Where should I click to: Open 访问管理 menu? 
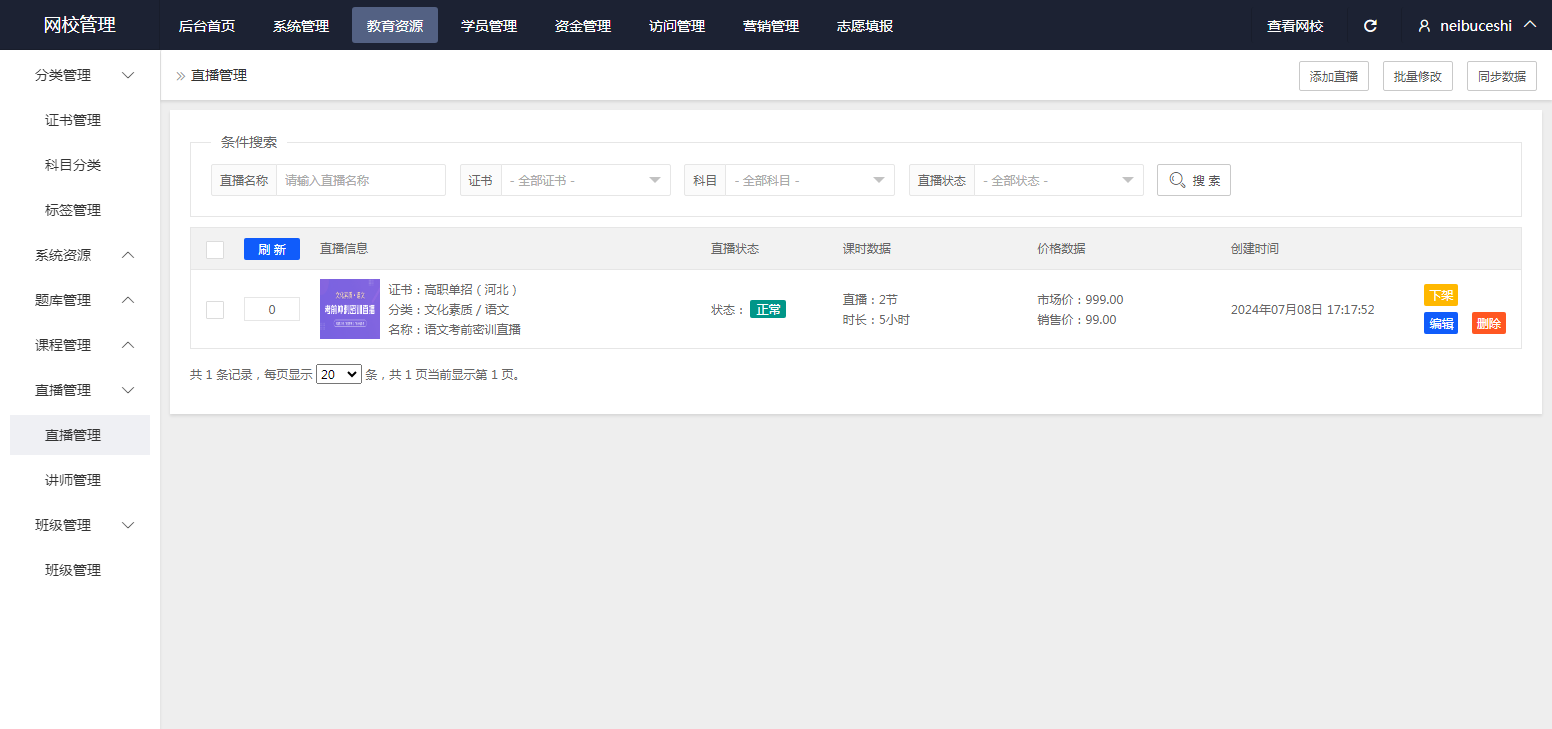[x=677, y=26]
